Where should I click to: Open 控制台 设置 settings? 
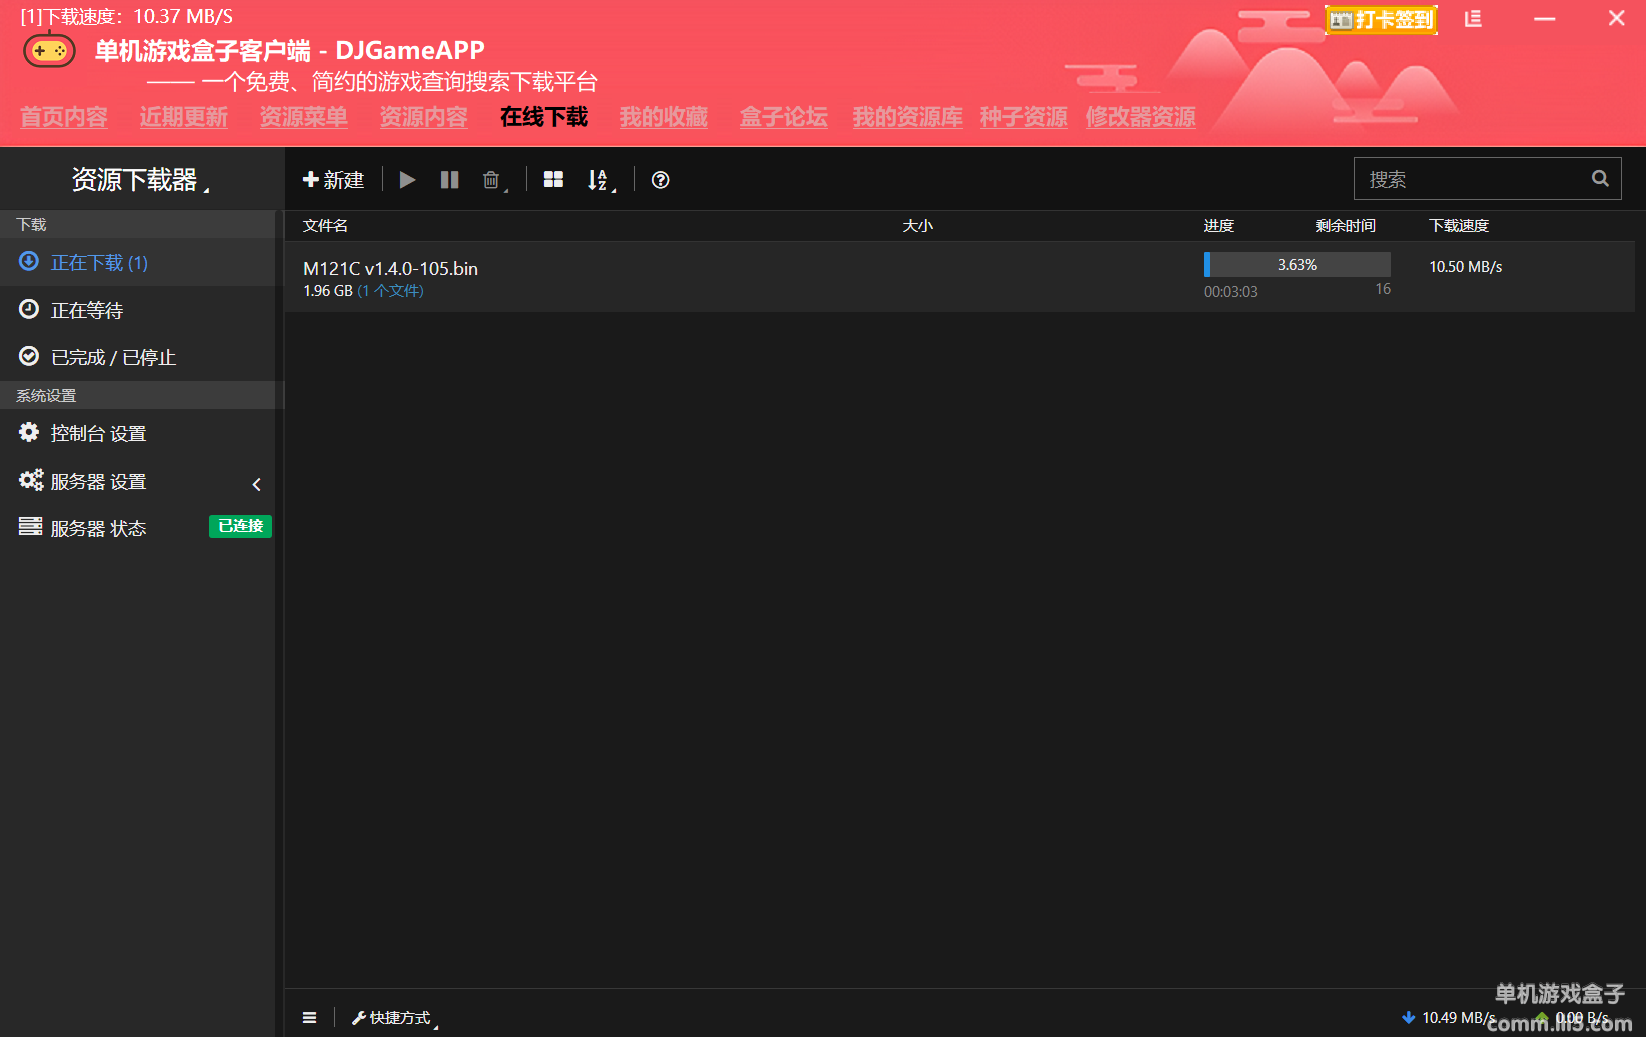137,433
